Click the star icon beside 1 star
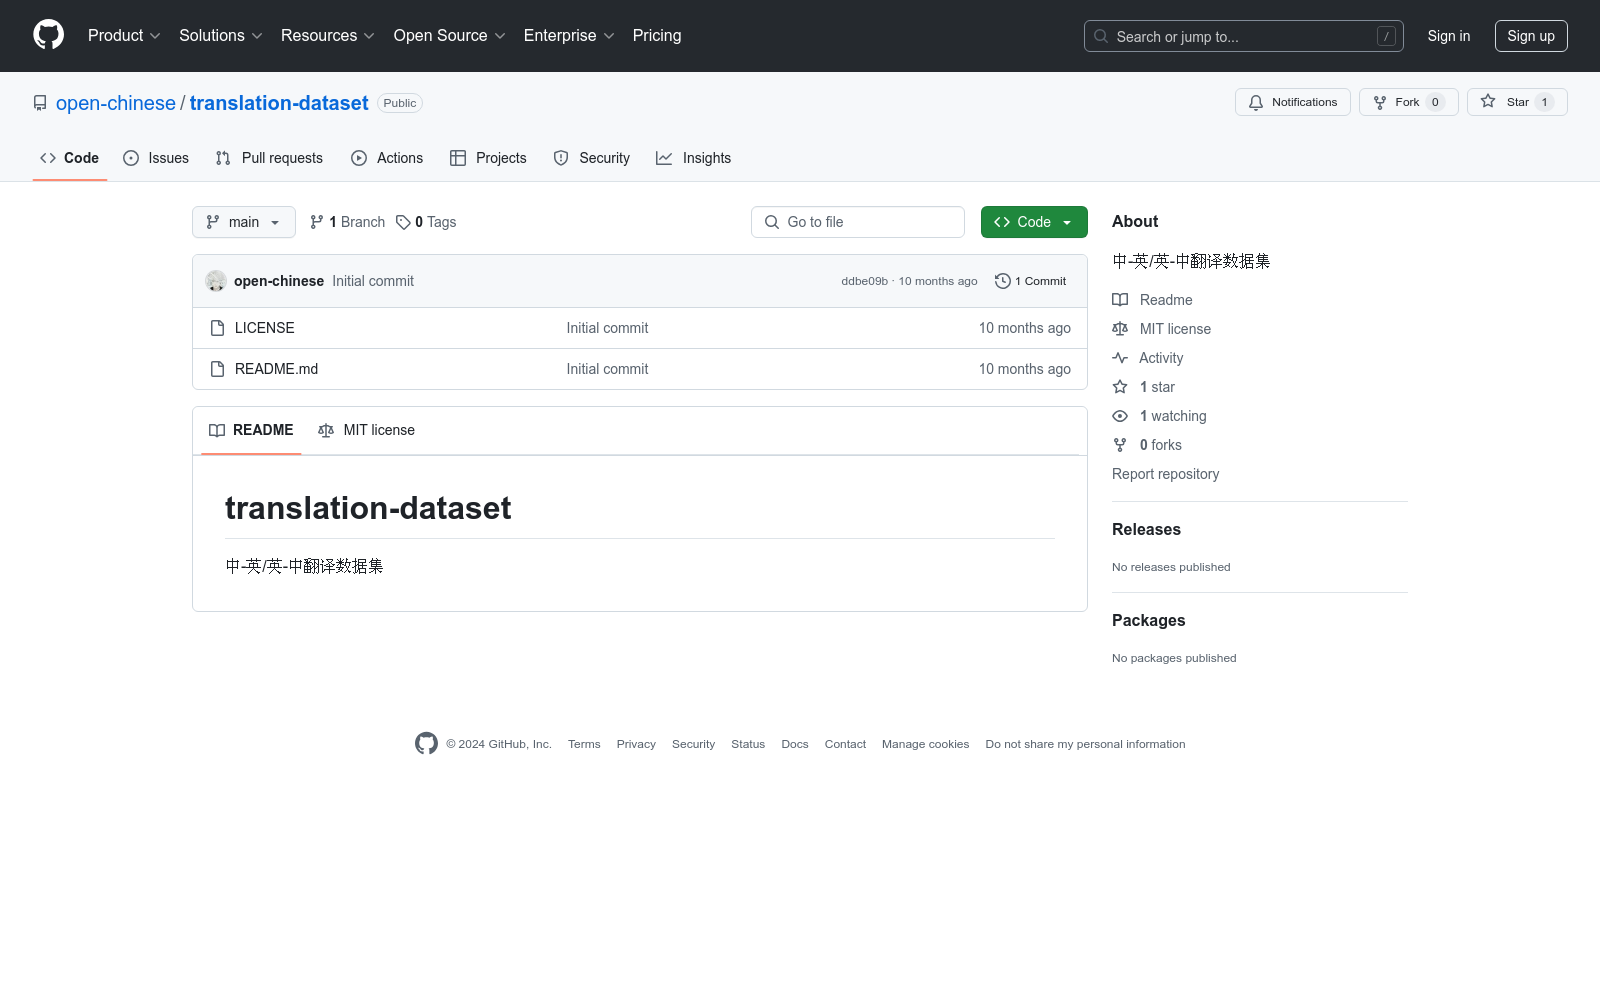This screenshot has height=1000, width=1600. (1120, 387)
